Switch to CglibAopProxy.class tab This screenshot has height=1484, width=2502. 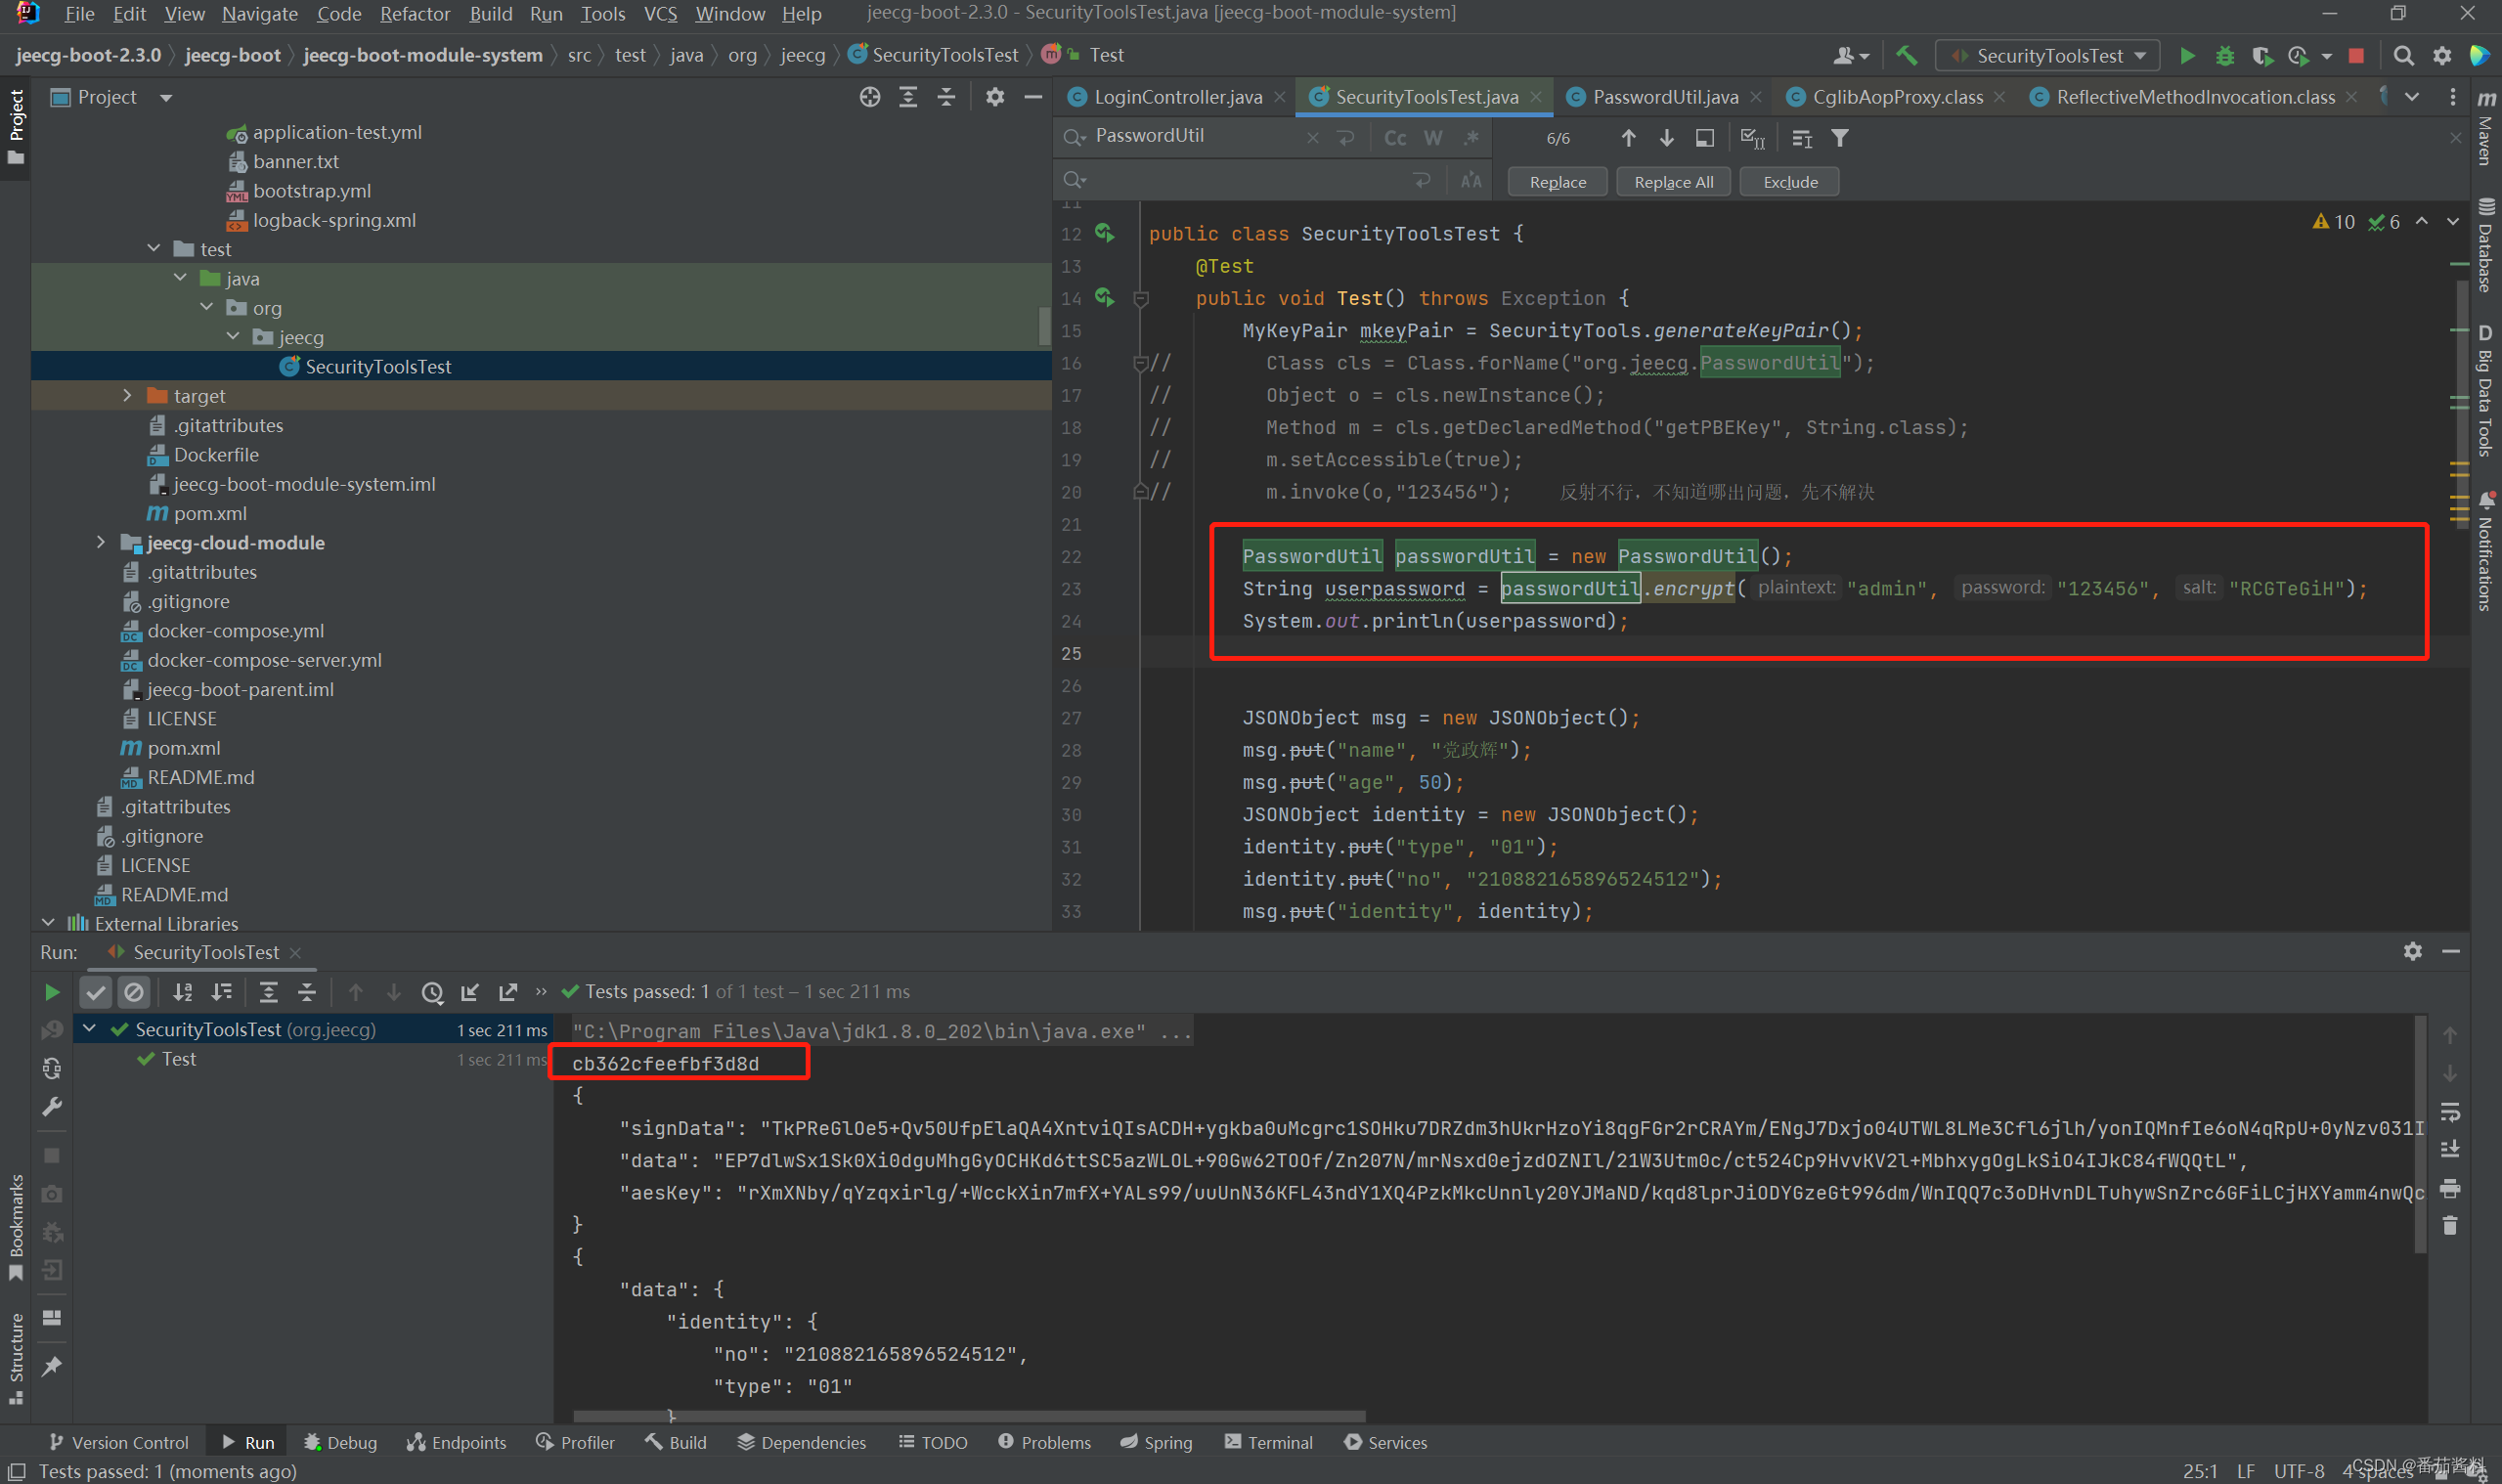click(x=1897, y=97)
